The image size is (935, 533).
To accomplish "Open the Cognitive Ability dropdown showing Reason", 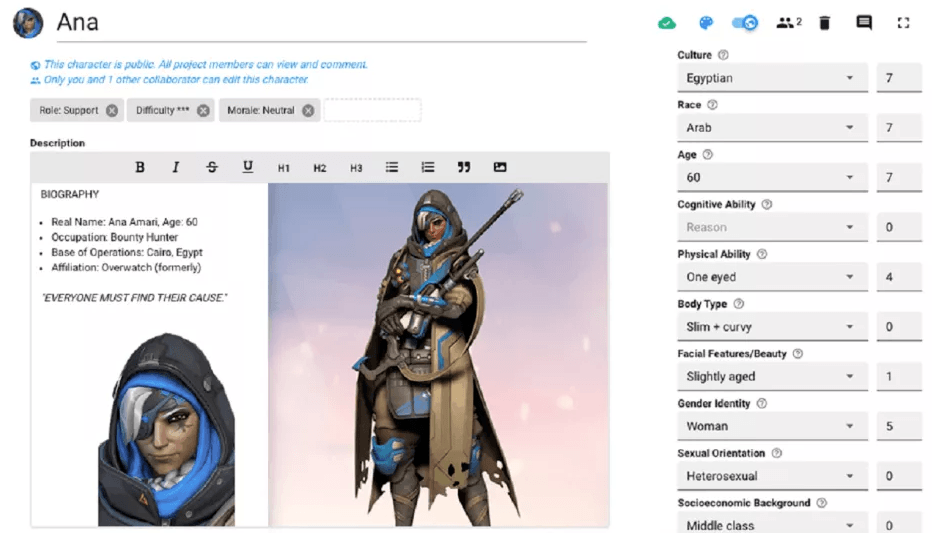I will point(772,227).
